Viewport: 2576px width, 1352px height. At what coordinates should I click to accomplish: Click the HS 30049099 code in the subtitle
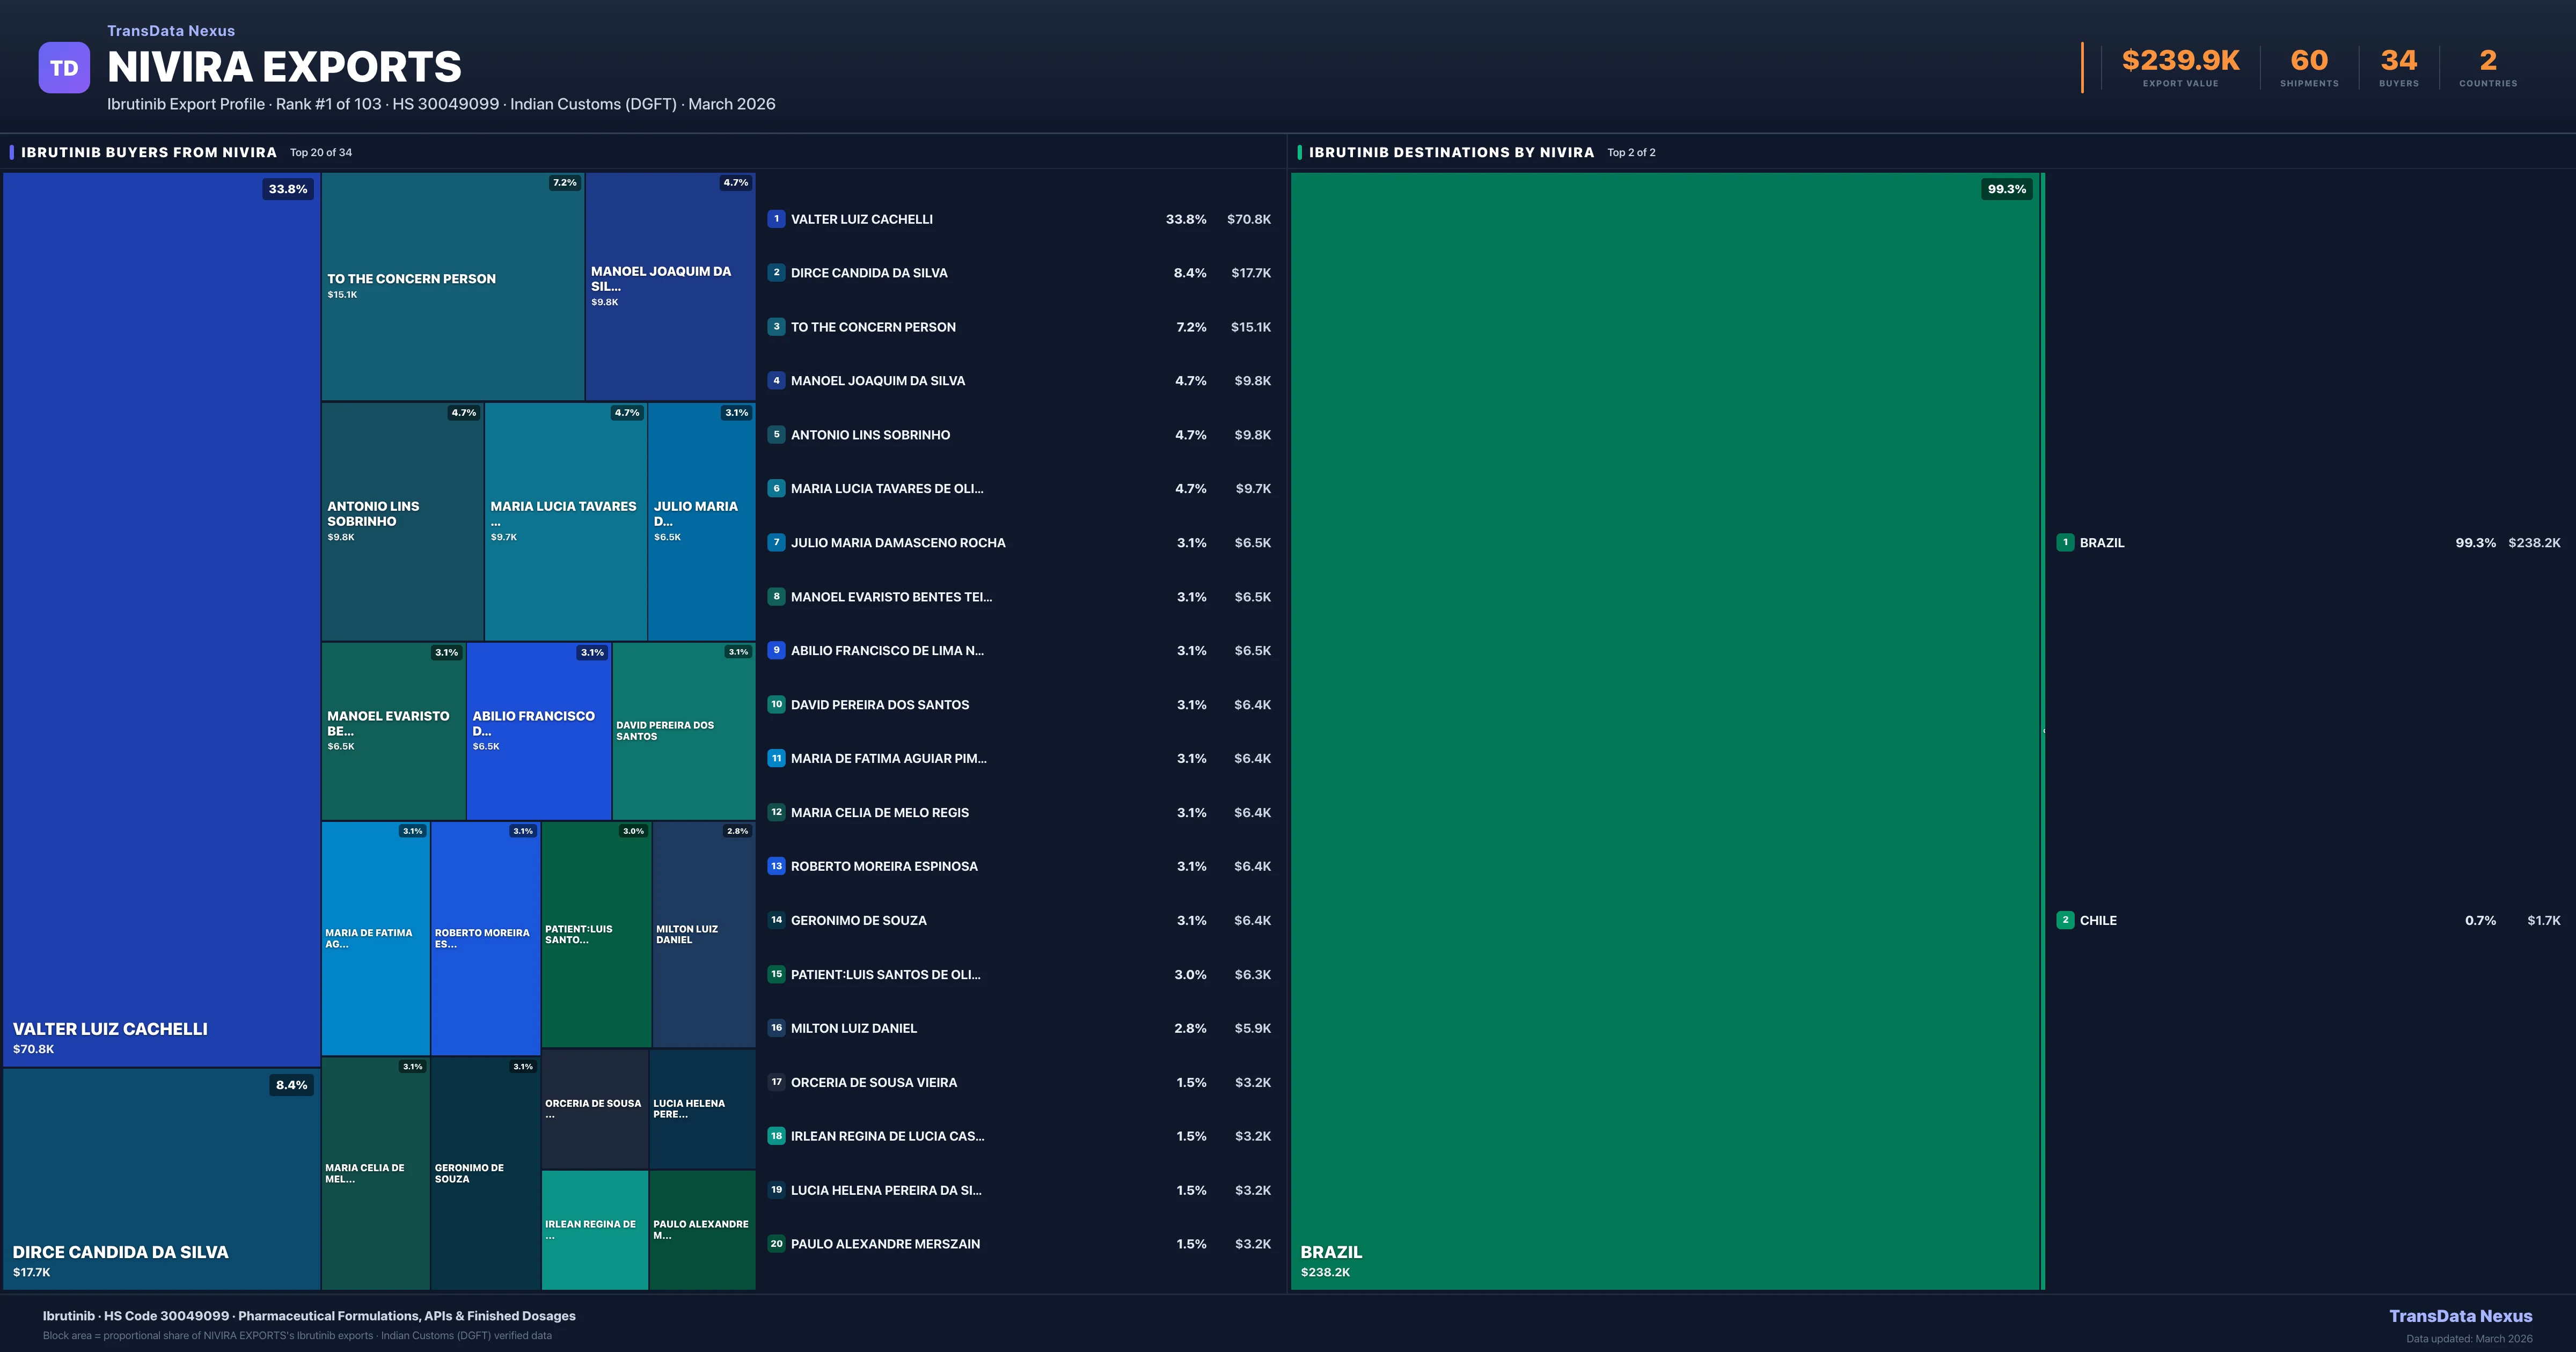tap(445, 104)
